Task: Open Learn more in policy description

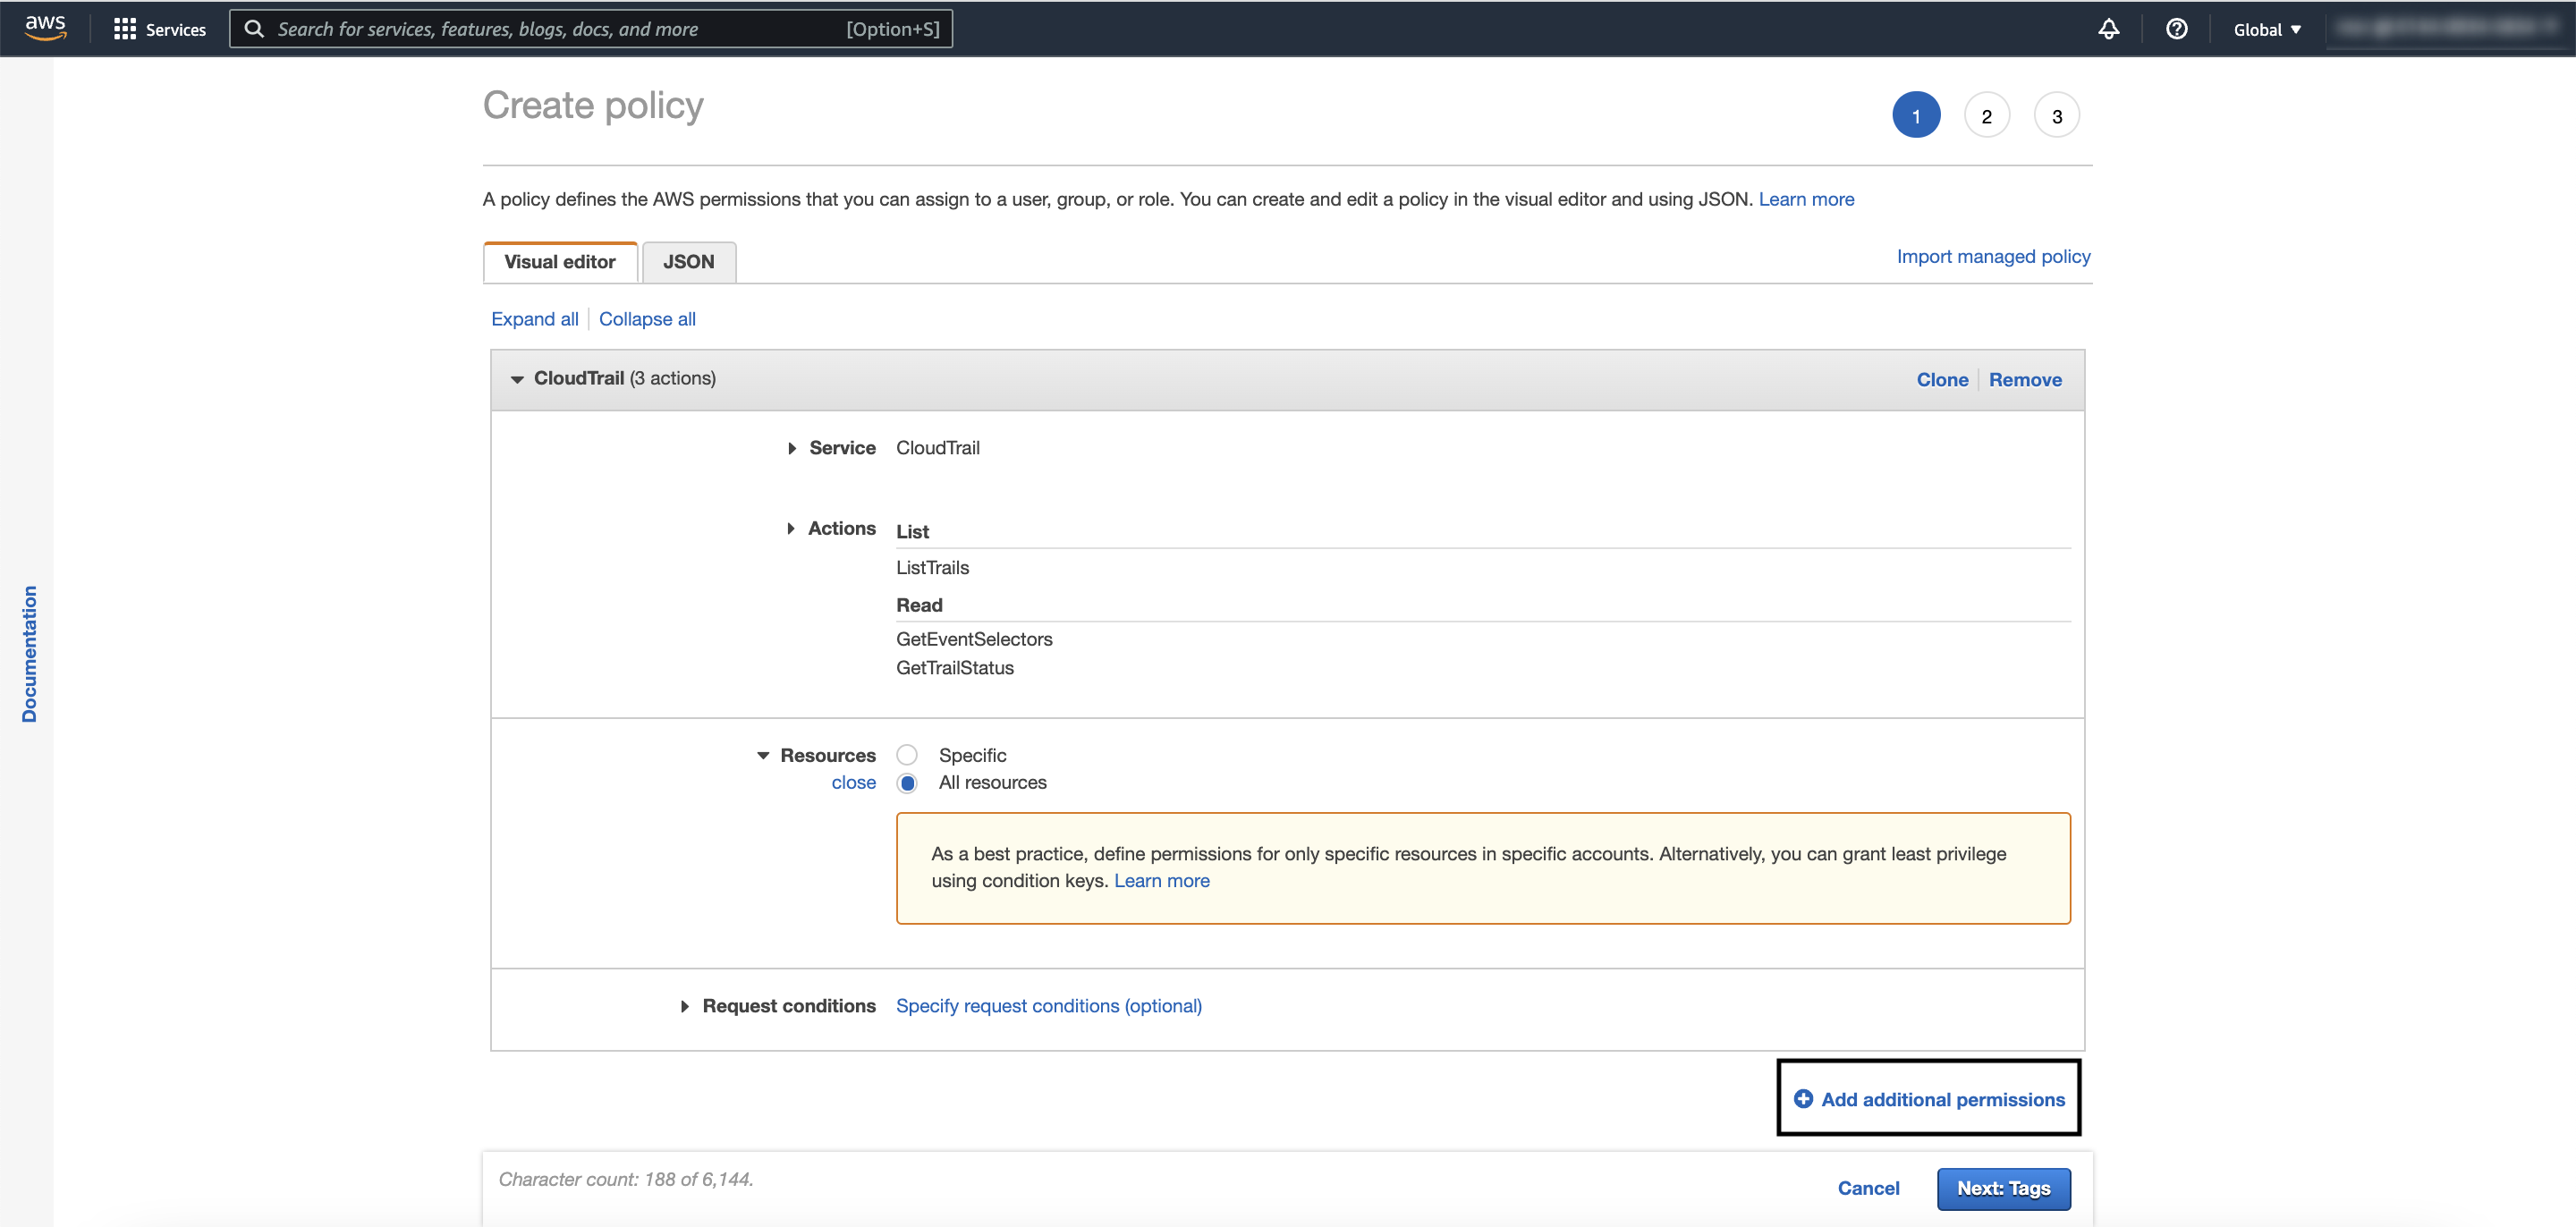Action: pyautogui.click(x=1806, y=199)
